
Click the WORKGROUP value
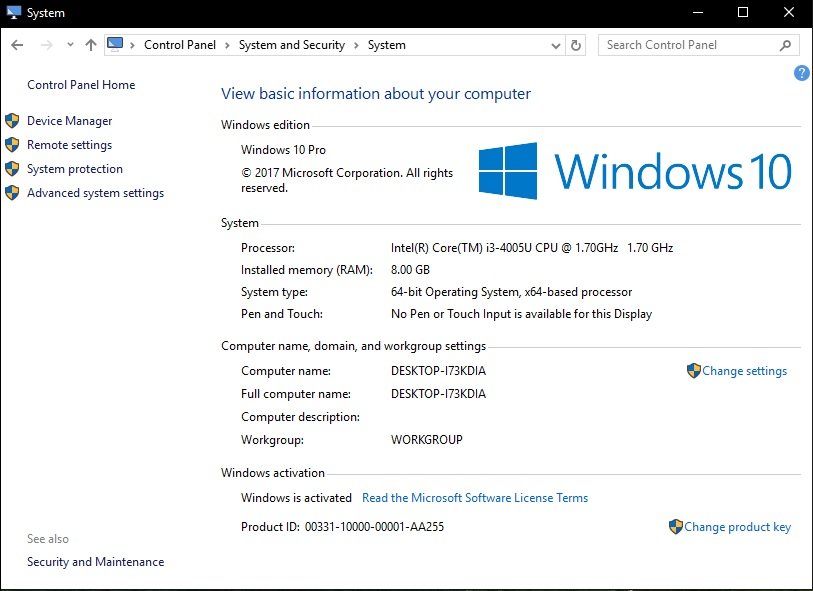pyautogui.click(x=427, y=440)
